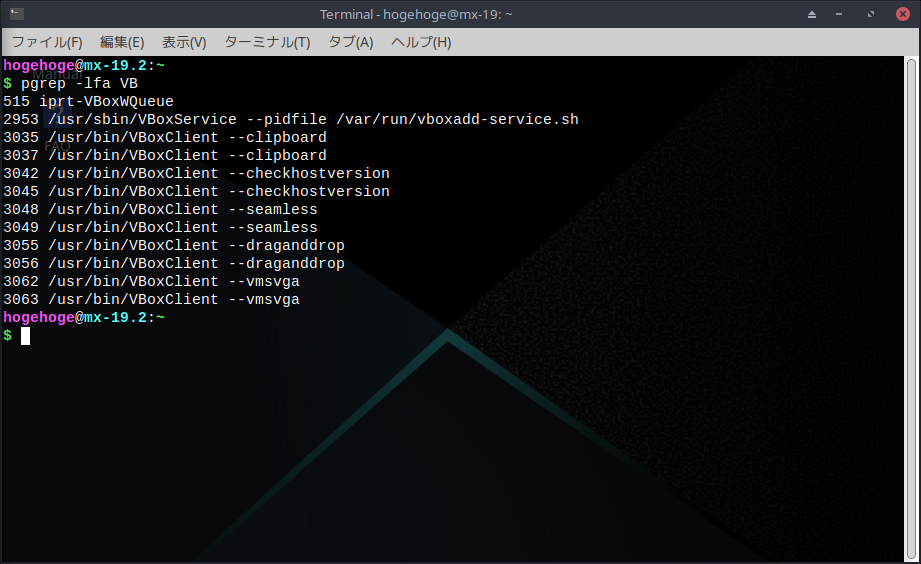The width and height of the screenshot is (921, 564).
Task: Click the line '515 iprt-VBoxWQueue'
Action: [x=88, y=102]
